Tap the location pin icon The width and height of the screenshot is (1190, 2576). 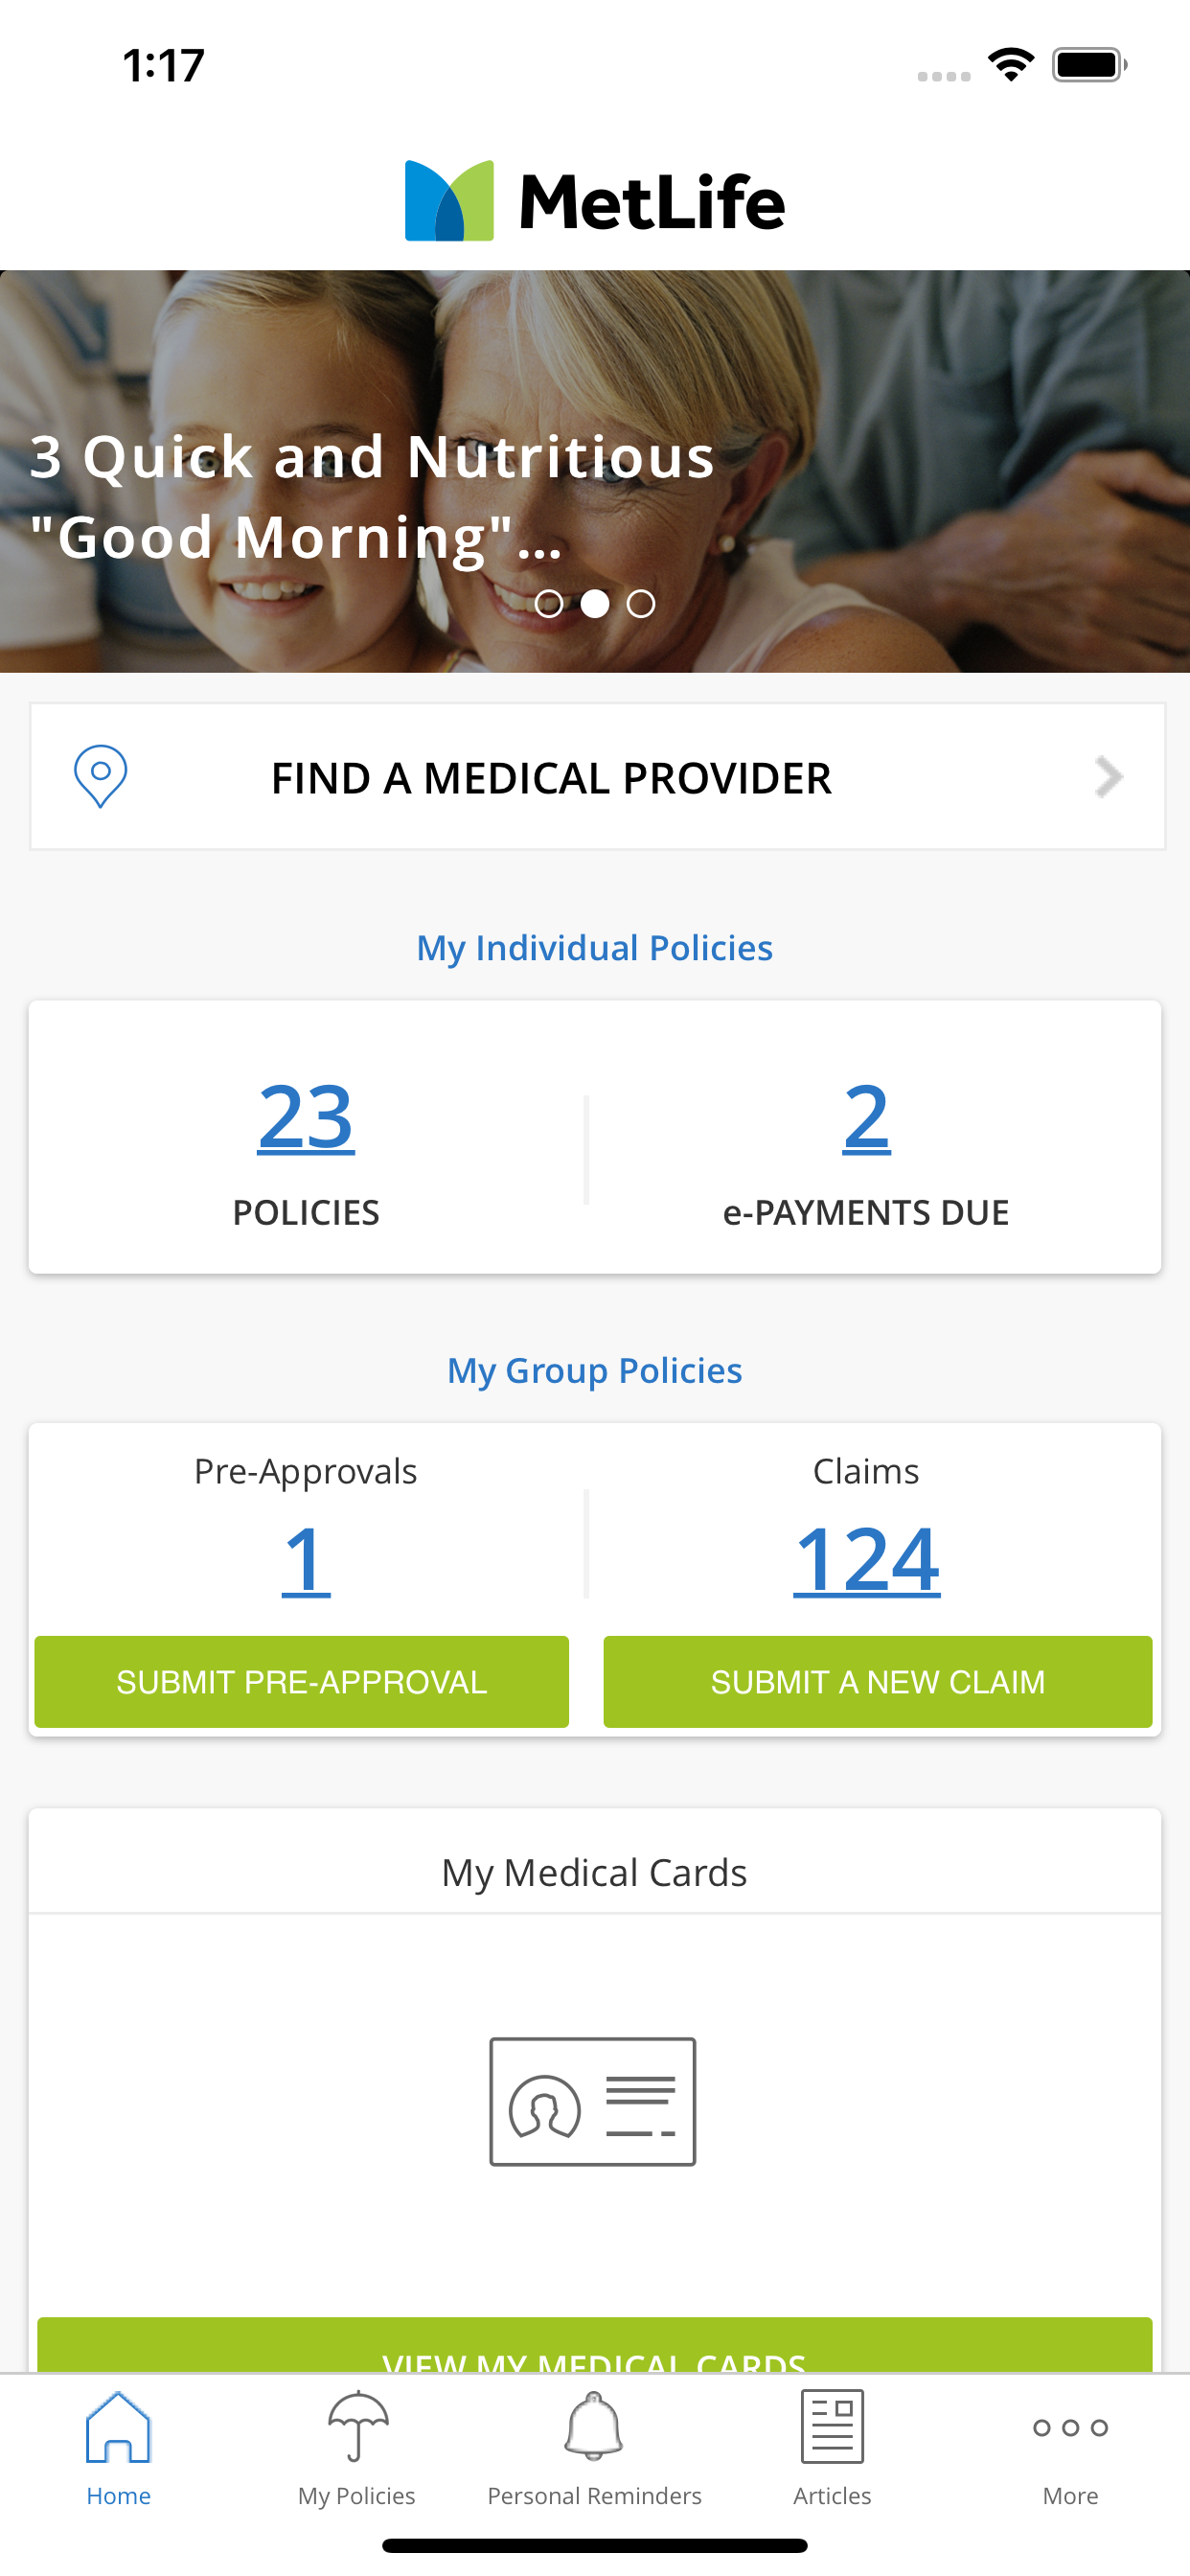tap(100, 776)
